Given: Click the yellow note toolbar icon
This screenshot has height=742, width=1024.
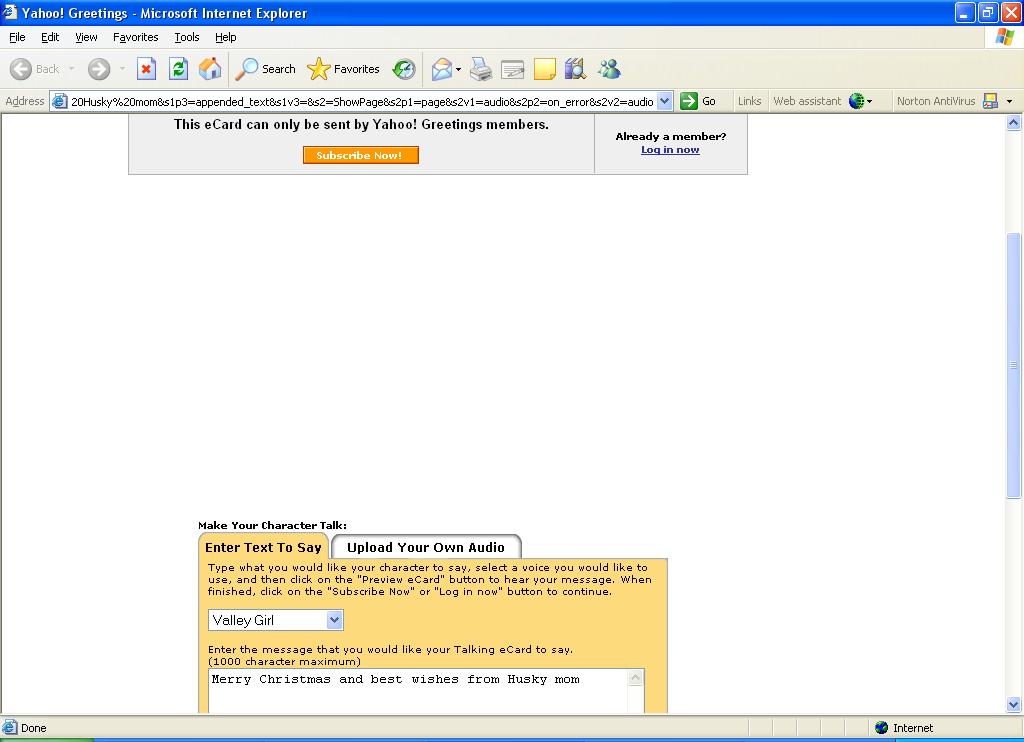Looking at the screenshot, I should [x=545, y=69].
